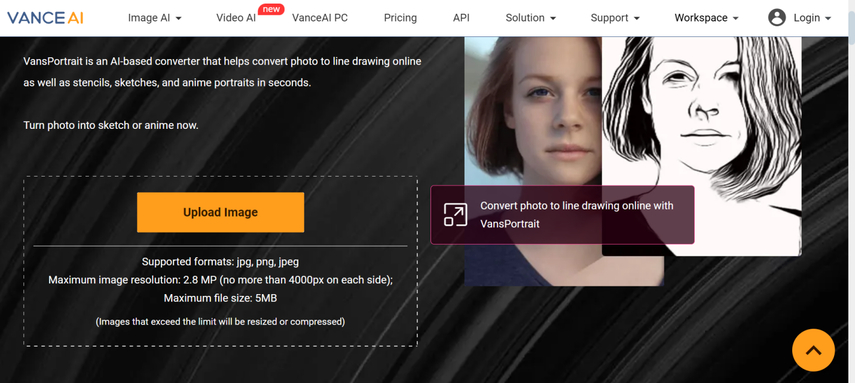Click the VanceAI logo
The height and width of the screenshot is (383, 855).
[x=45, y=17]
